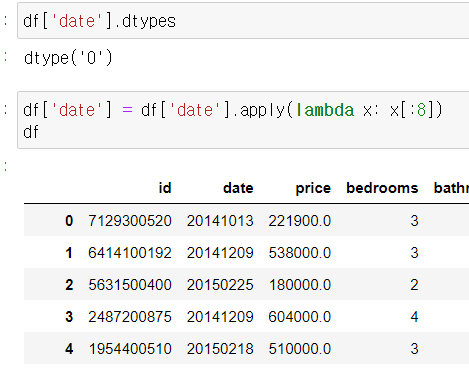Click the price column header

tap(313, 189)
